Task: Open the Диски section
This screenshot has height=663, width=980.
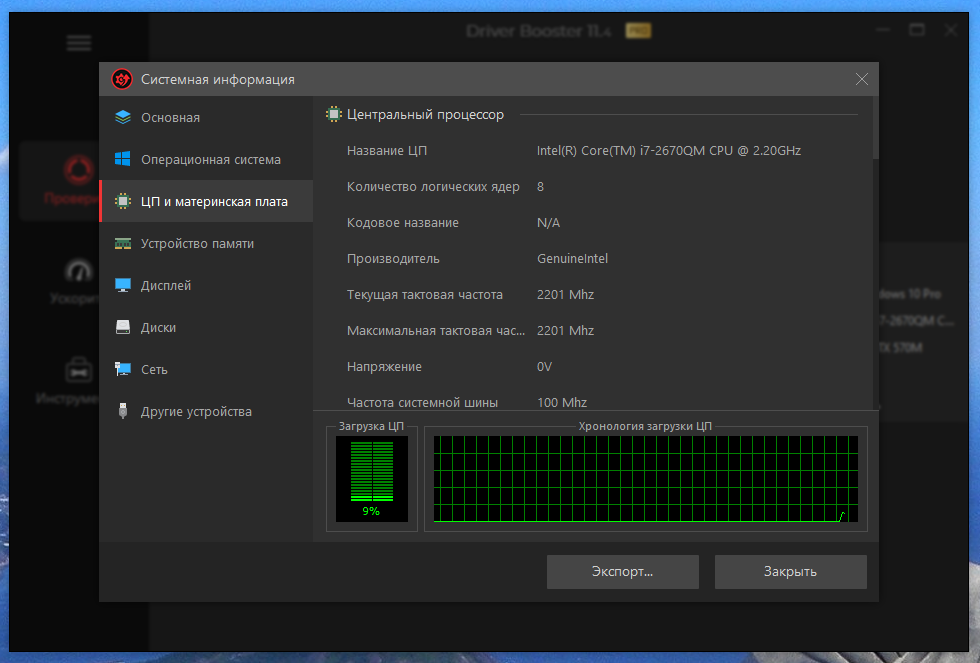Action: [206, 327]
